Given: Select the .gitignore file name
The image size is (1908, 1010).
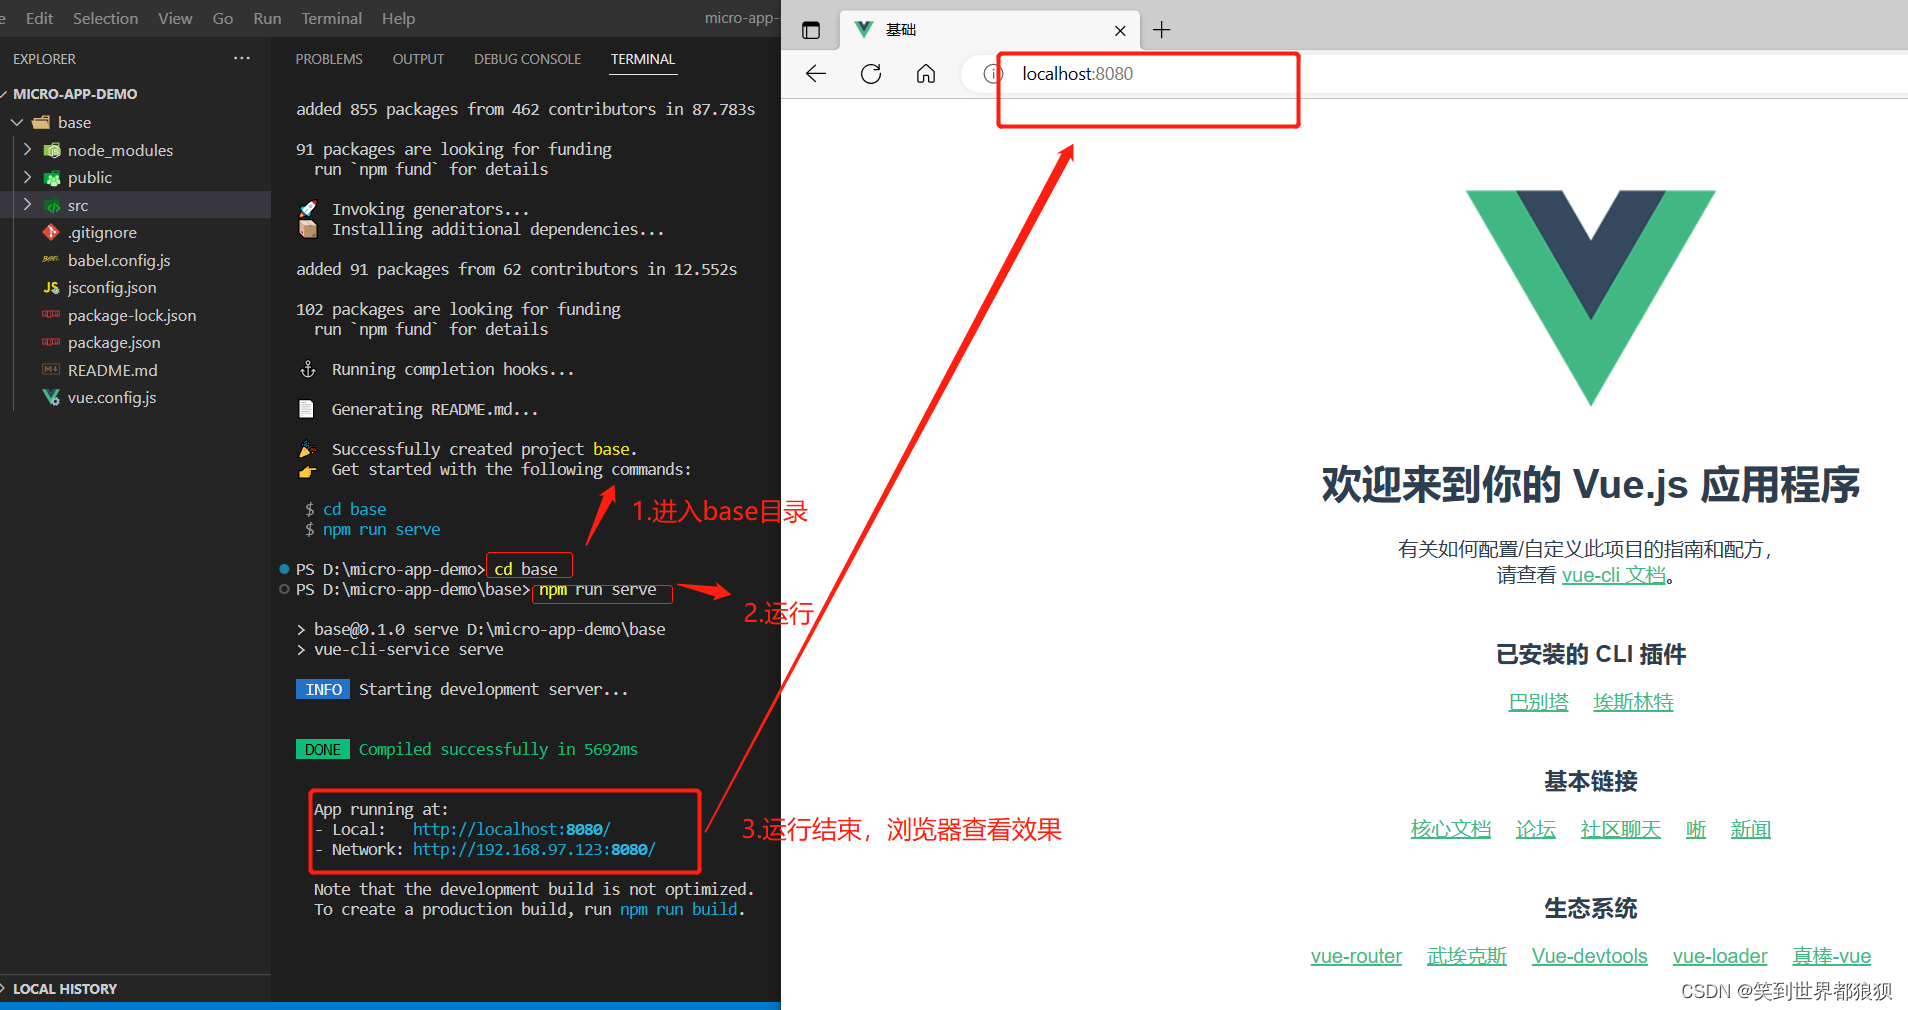Looking at the screenshot, I should [102, 233].
